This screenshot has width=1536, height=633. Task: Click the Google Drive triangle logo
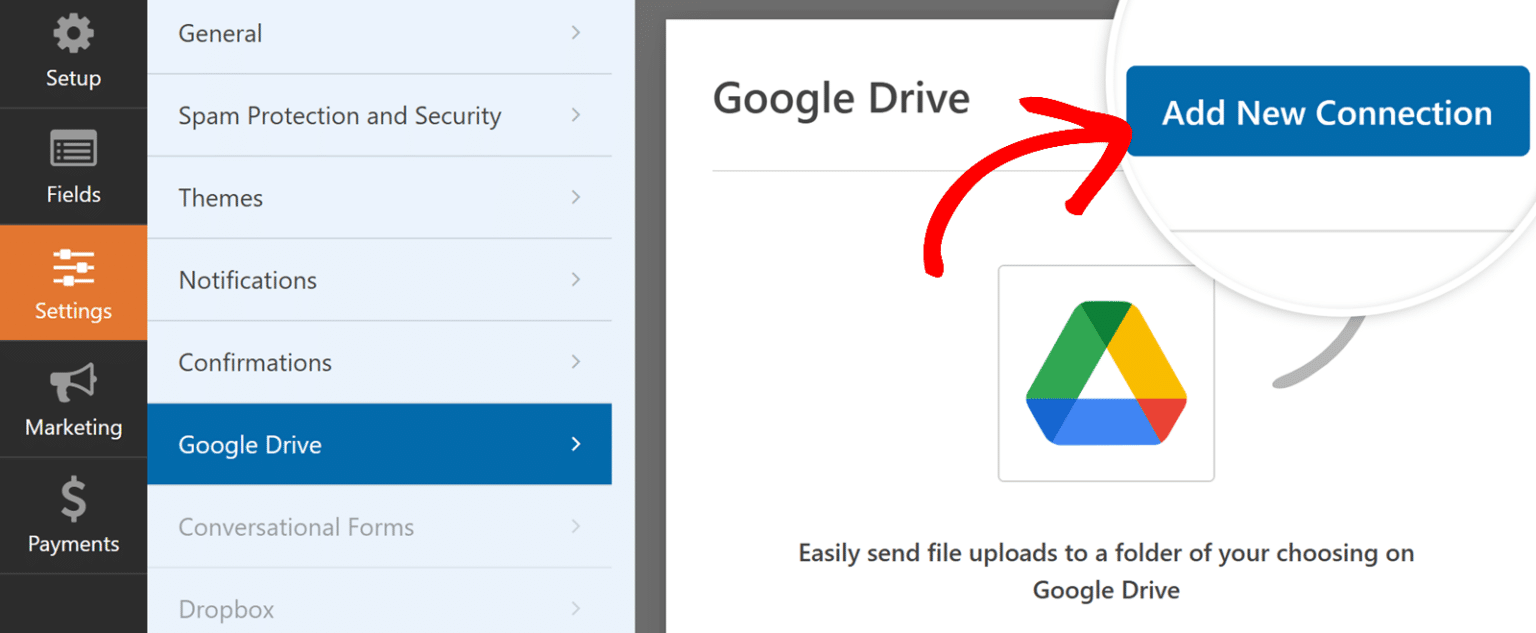coord(1105,372)
